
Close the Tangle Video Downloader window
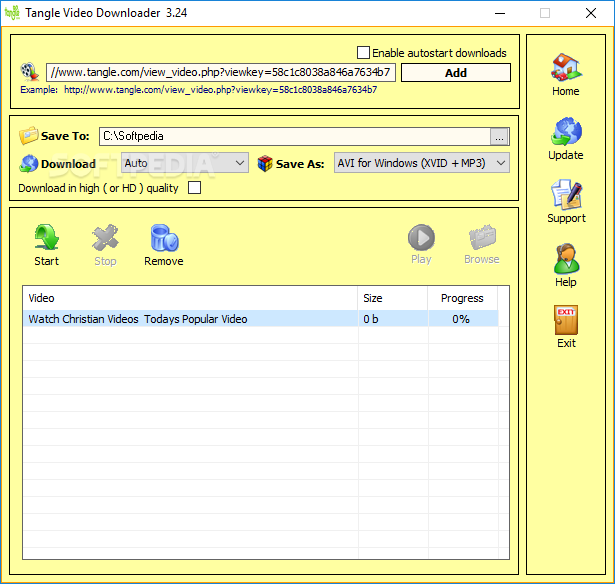pyautogui.click(x=591, y=13)
